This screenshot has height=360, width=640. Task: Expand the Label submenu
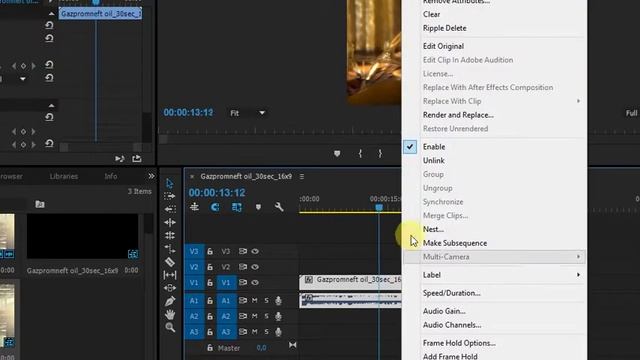coord(495,275)
